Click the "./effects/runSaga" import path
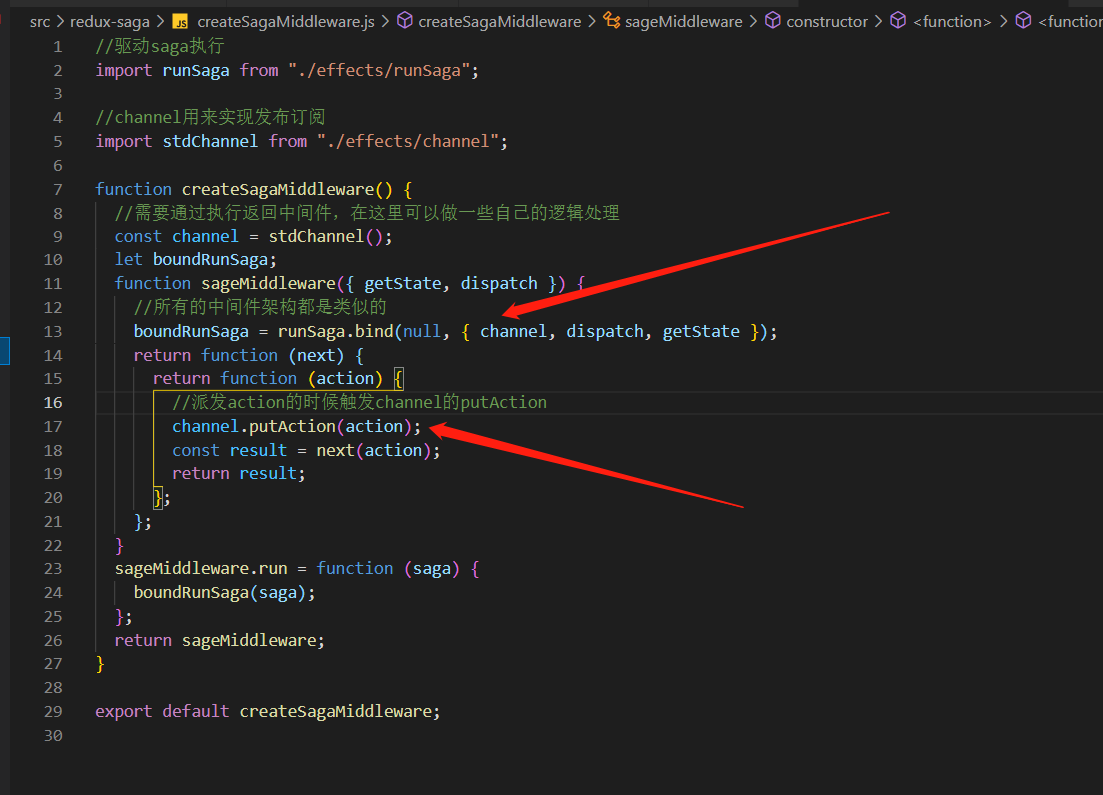Viewport: 1103px width, 795px height. [x=379, y=70]
